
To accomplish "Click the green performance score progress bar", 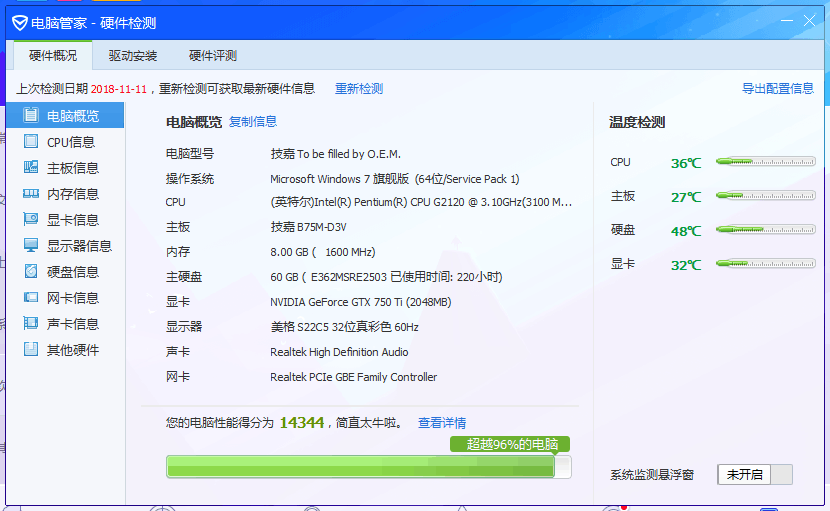I will point(368,467).
